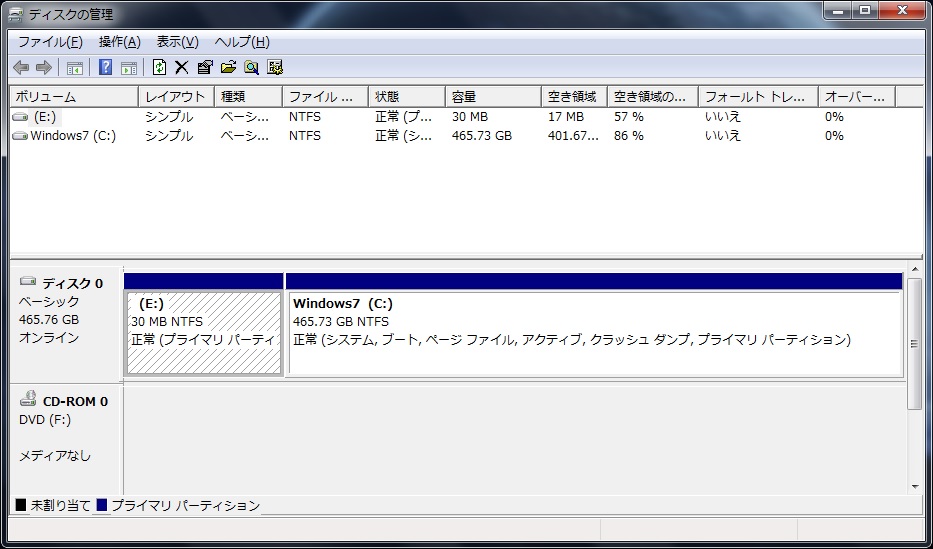The height and width of the screenshot is (549, 933).
Task: Sort by the ファイル... column header
Action: (325, 97)
